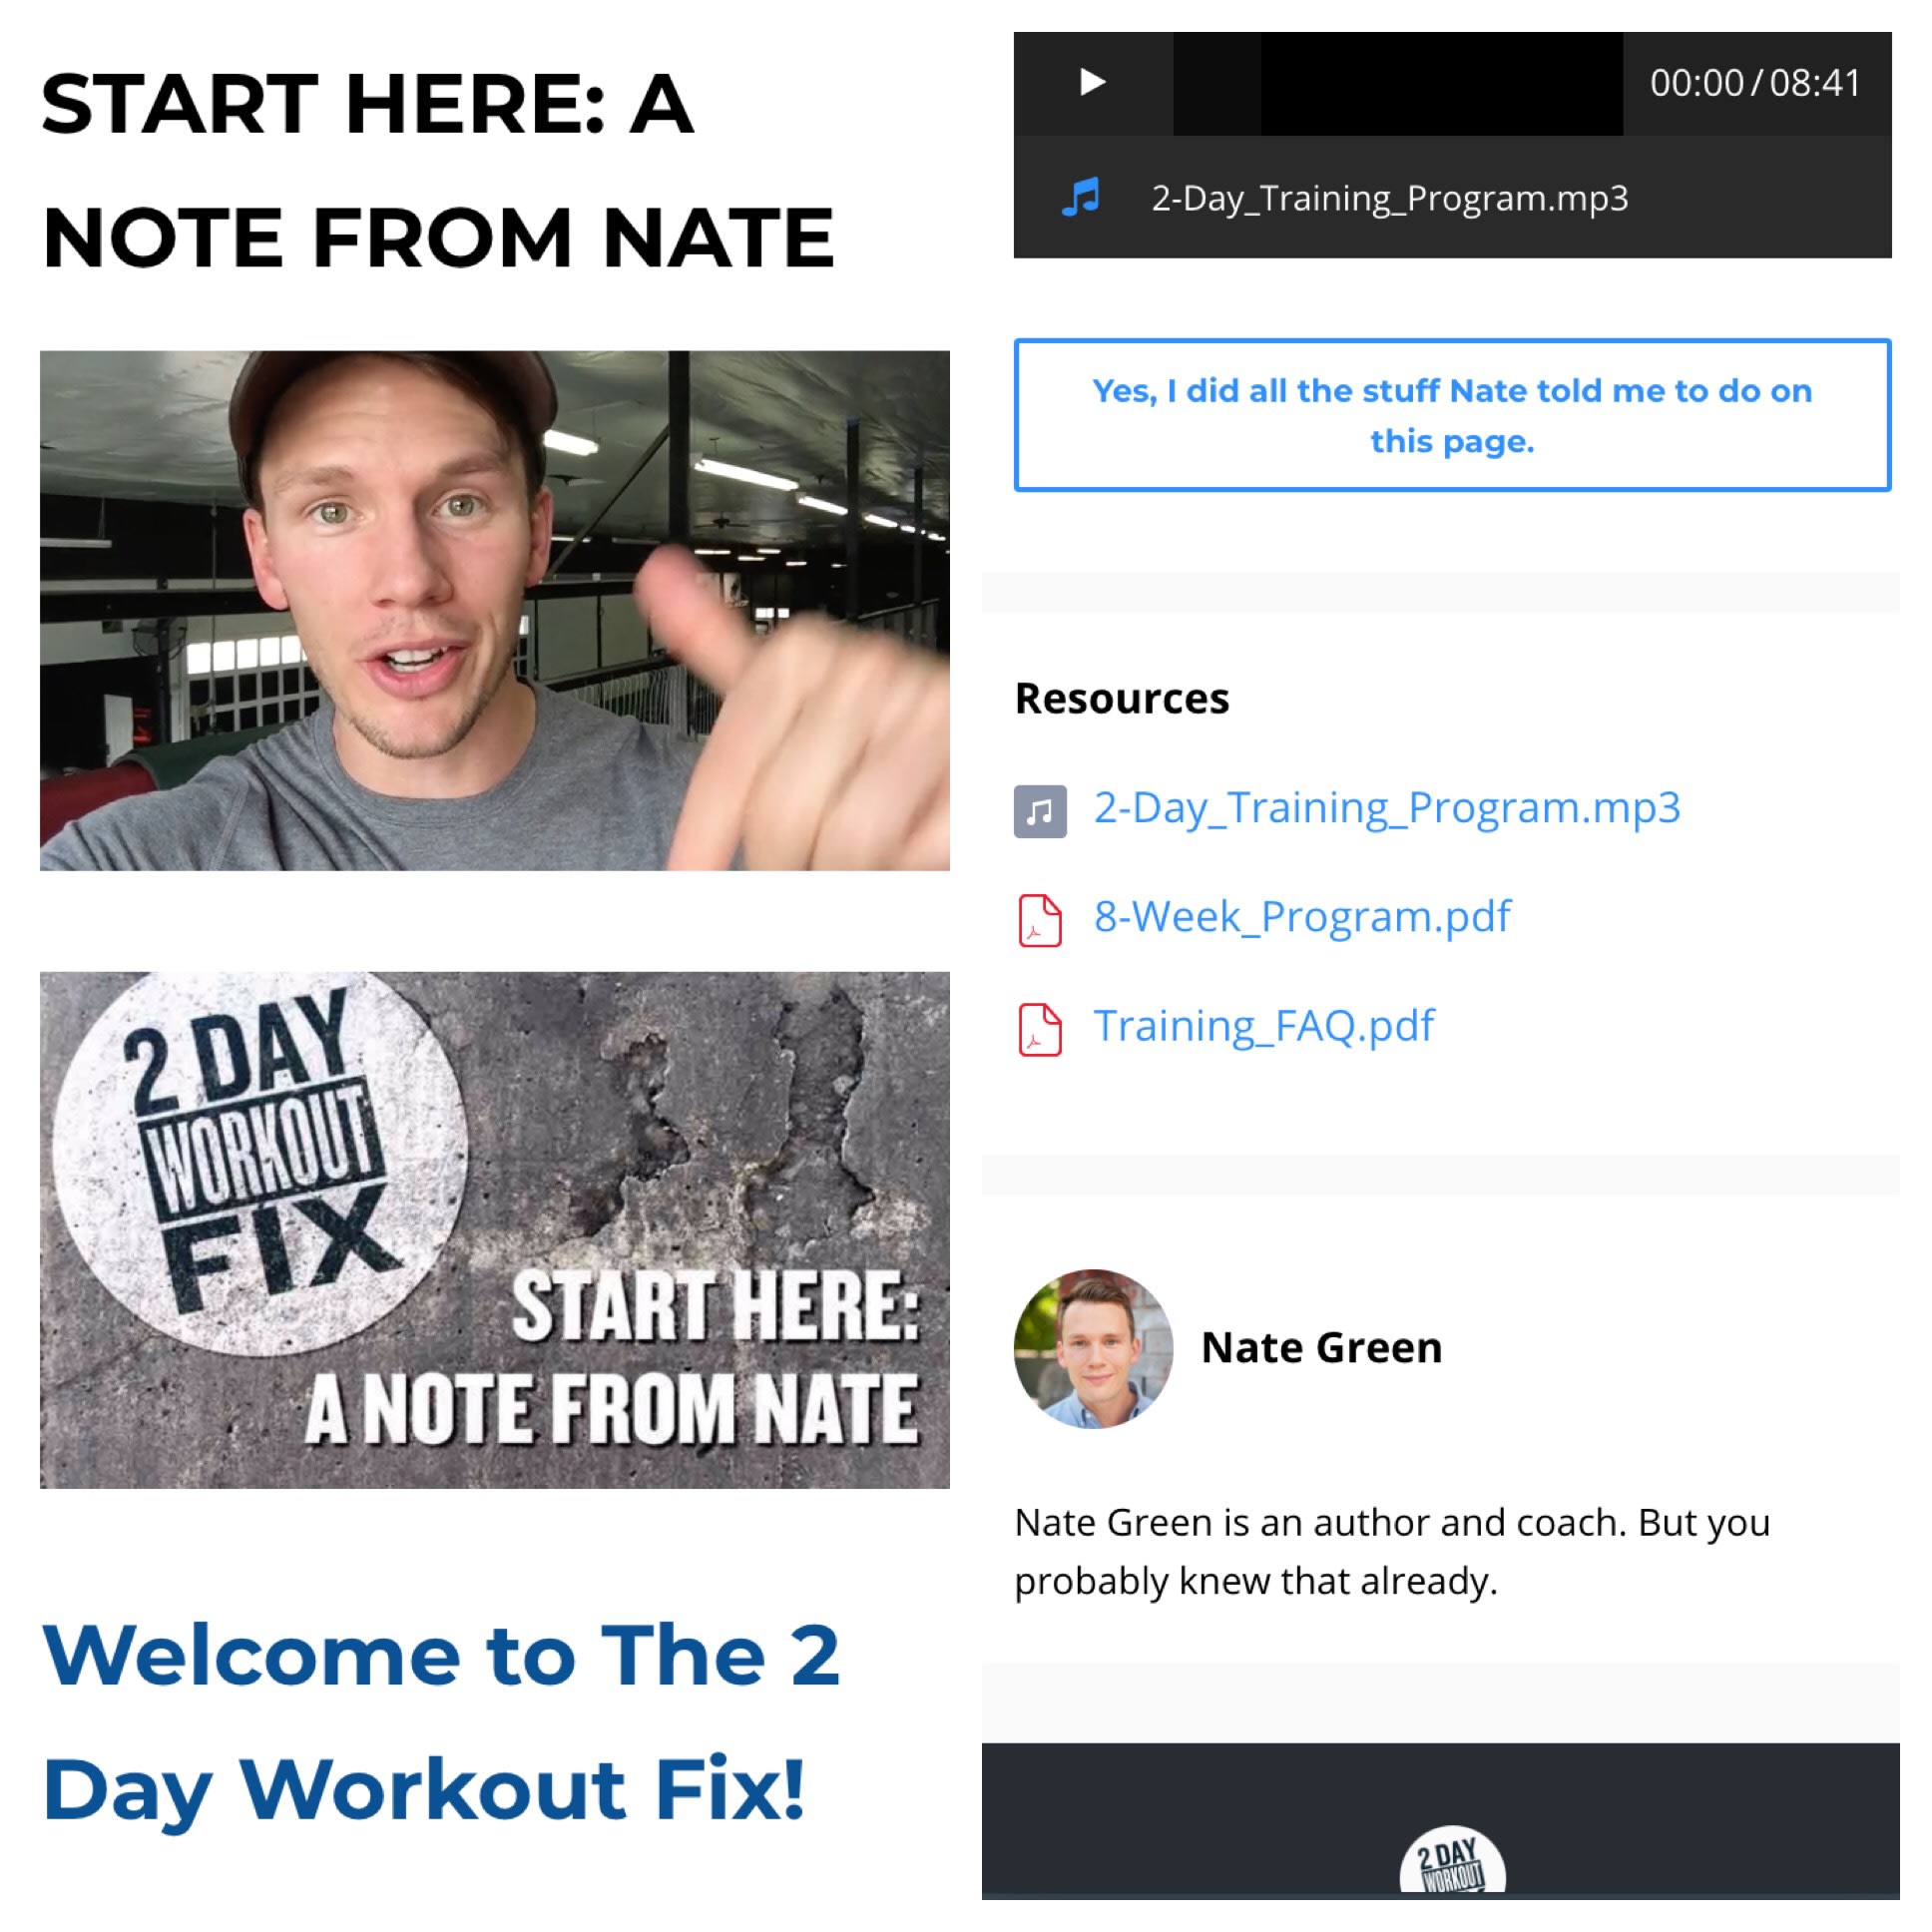
Task: Open 2-Day_Training_Program.mp3 resource link
Action: pos(1387,808)
